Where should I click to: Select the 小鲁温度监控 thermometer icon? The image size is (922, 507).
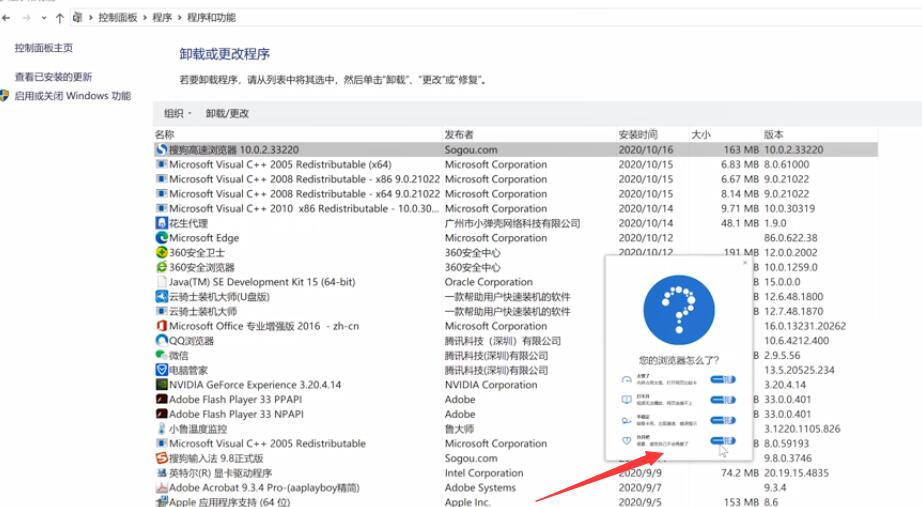click(162, 429)
